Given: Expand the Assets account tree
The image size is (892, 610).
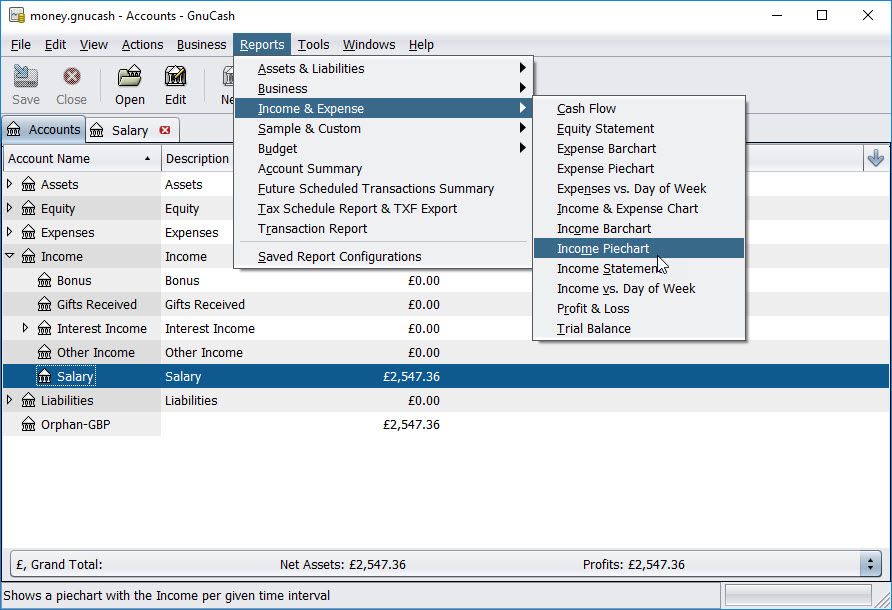Looking at the screenshot, I should coord(8,184).
